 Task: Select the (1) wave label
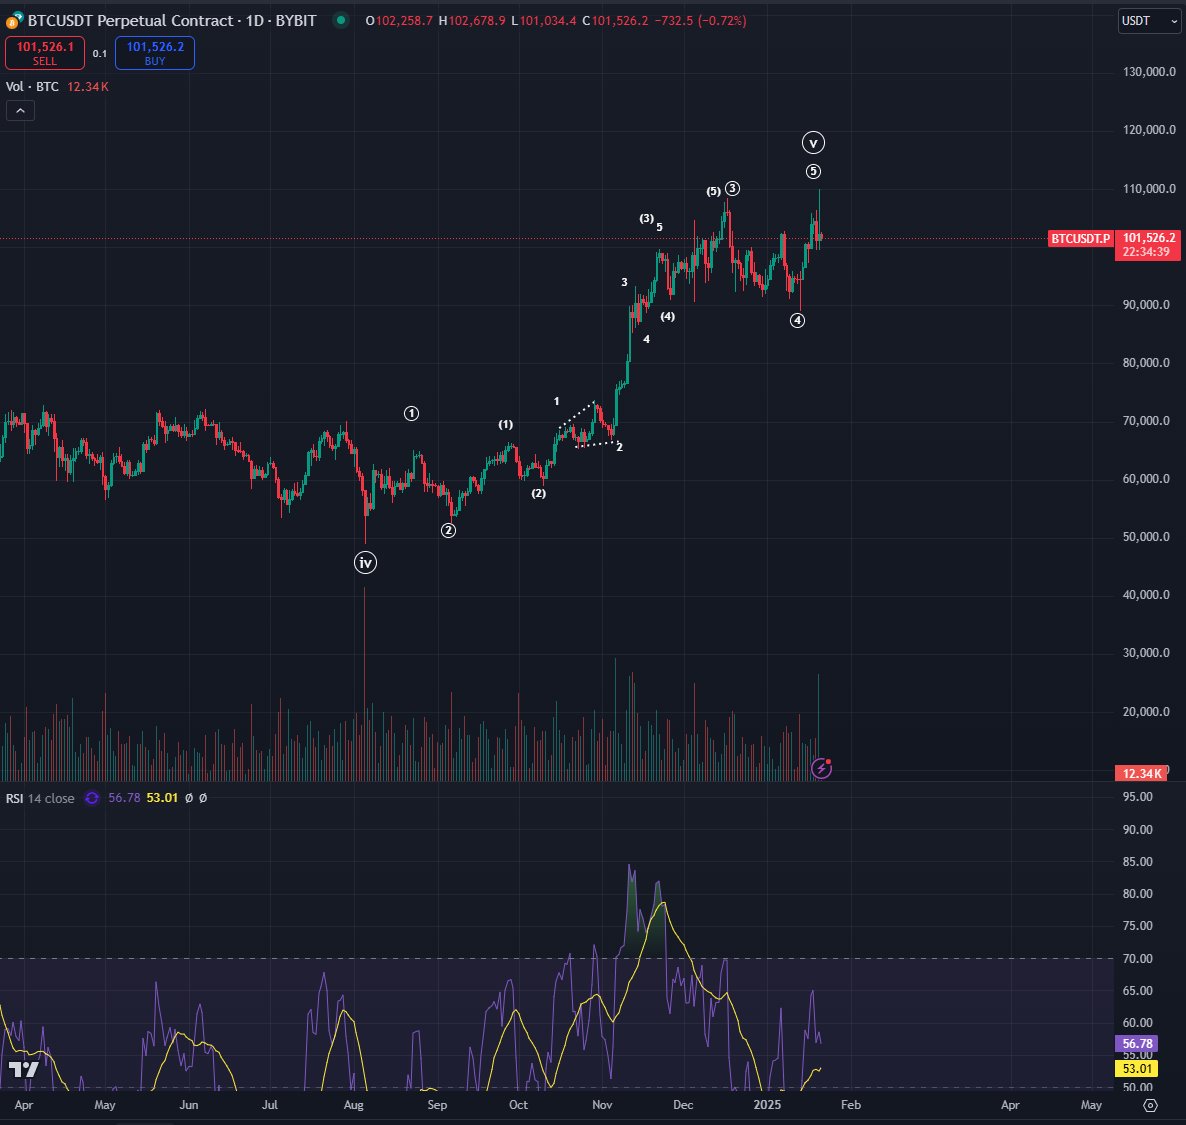pyautogui.click(x=505, y=424)
